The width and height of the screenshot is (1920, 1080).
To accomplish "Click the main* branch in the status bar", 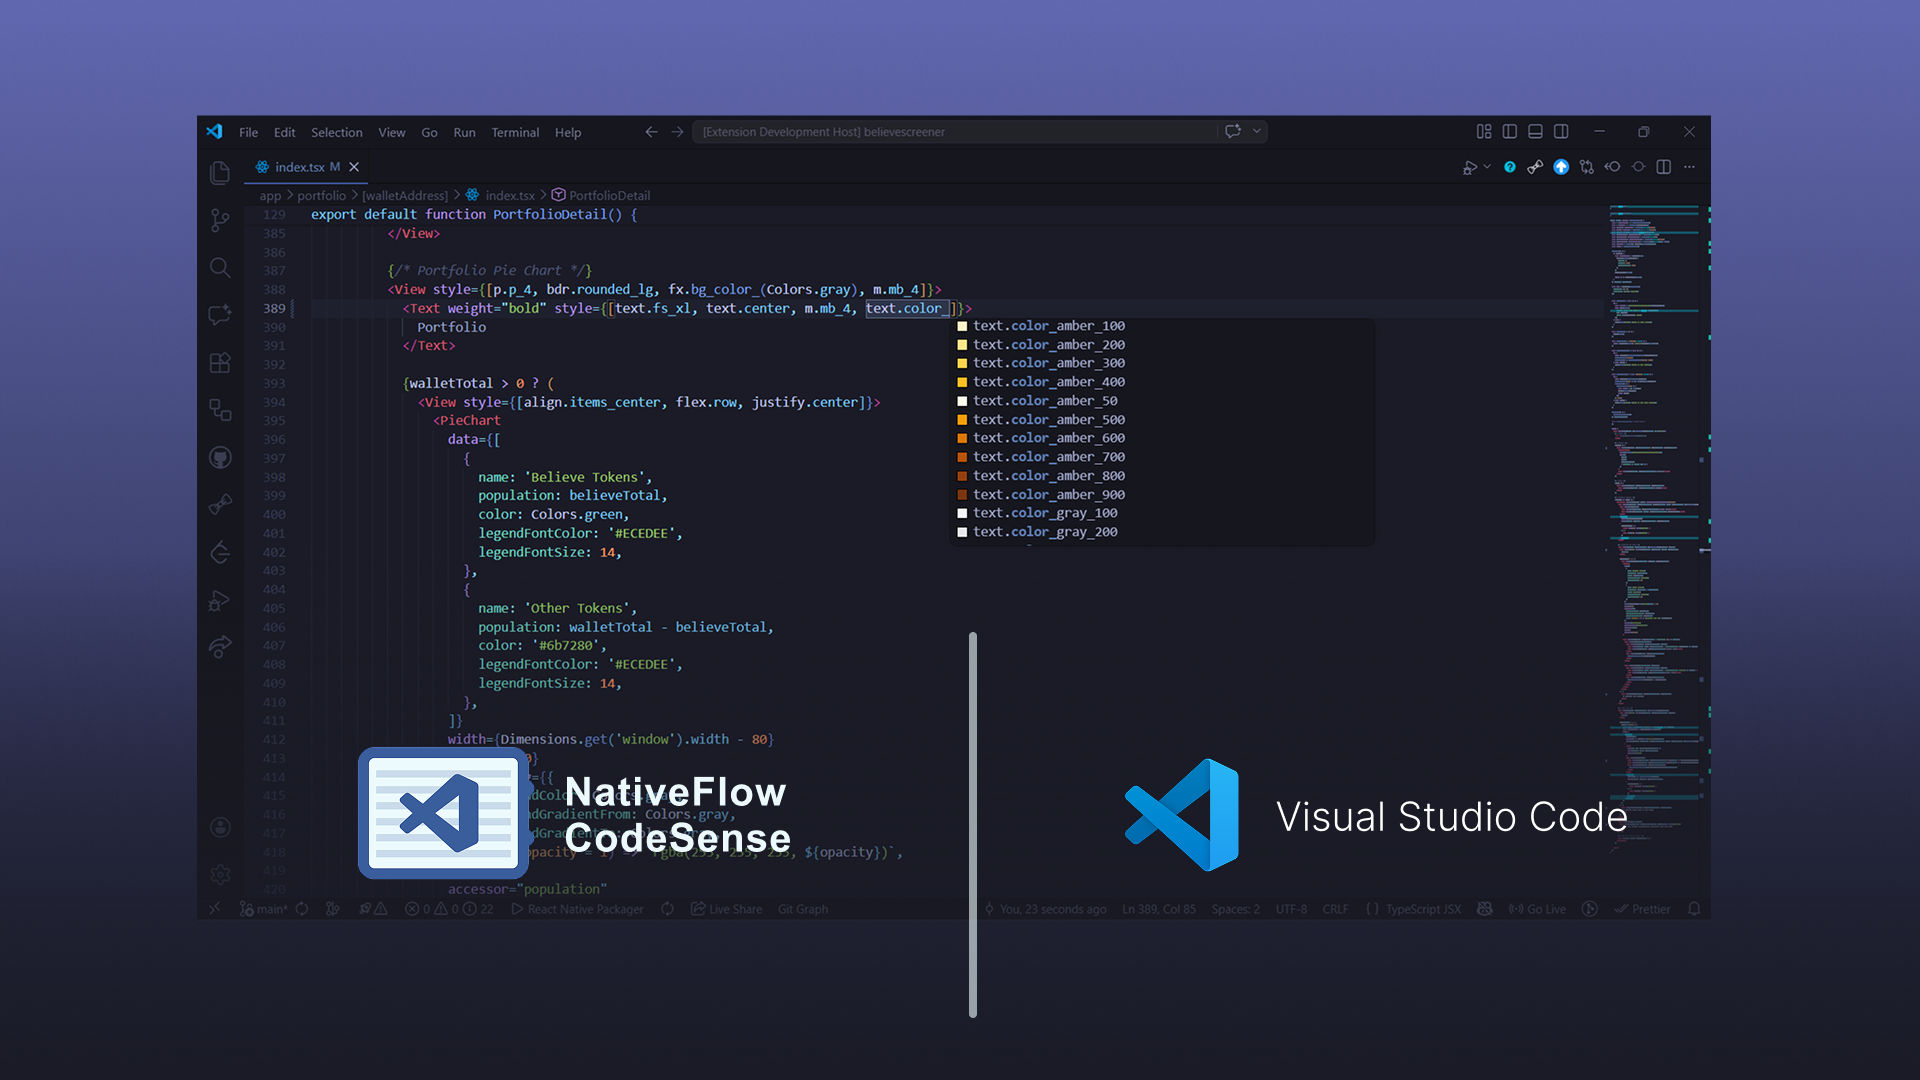I will pos(263,909).
